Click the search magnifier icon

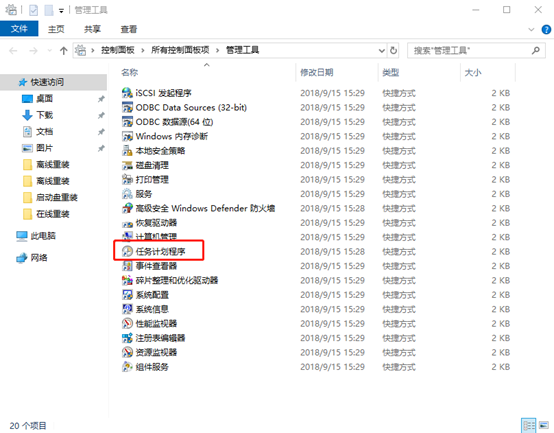pos(536,51)
